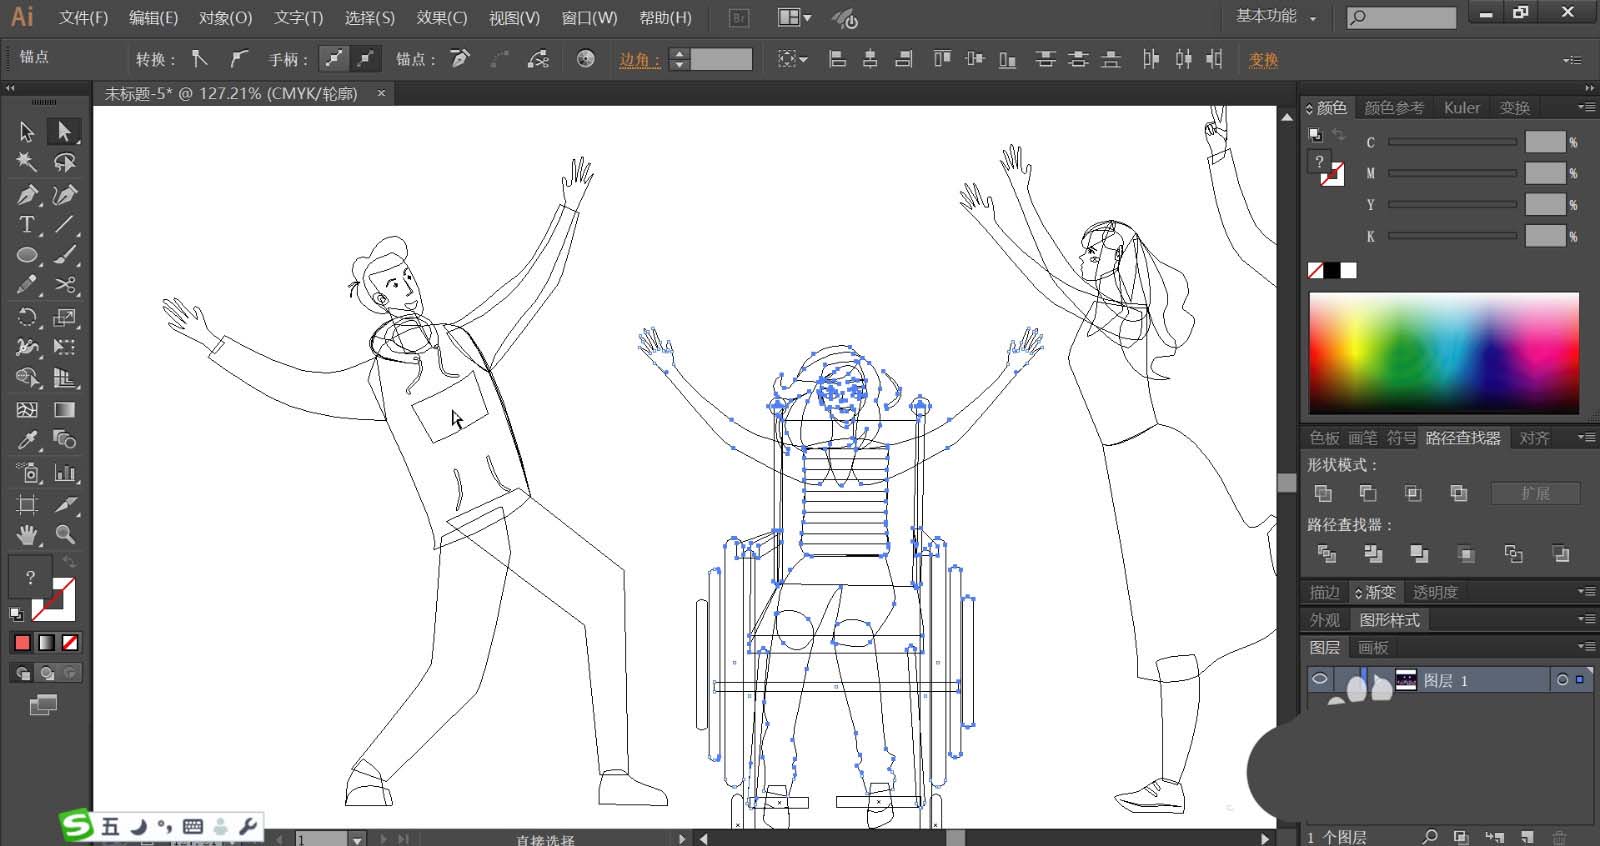Pick a color from the spectrum bar
Screen dimensions: 1600x846
[x=1443, y=352]
